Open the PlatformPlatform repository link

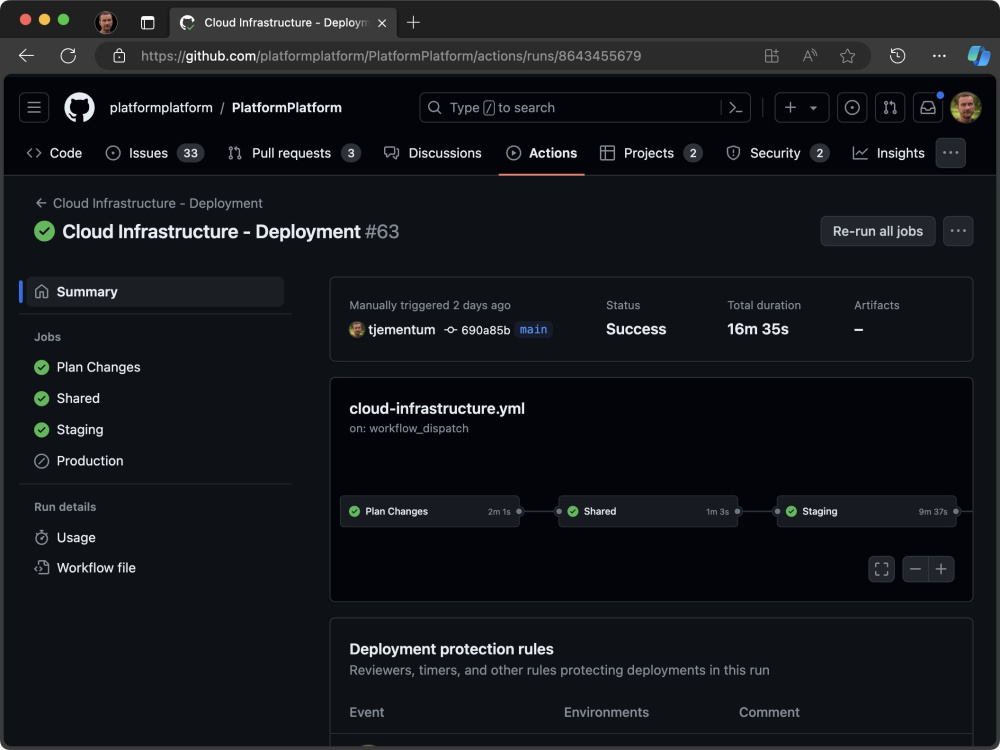pyautogui.click(x=286, y=107)
